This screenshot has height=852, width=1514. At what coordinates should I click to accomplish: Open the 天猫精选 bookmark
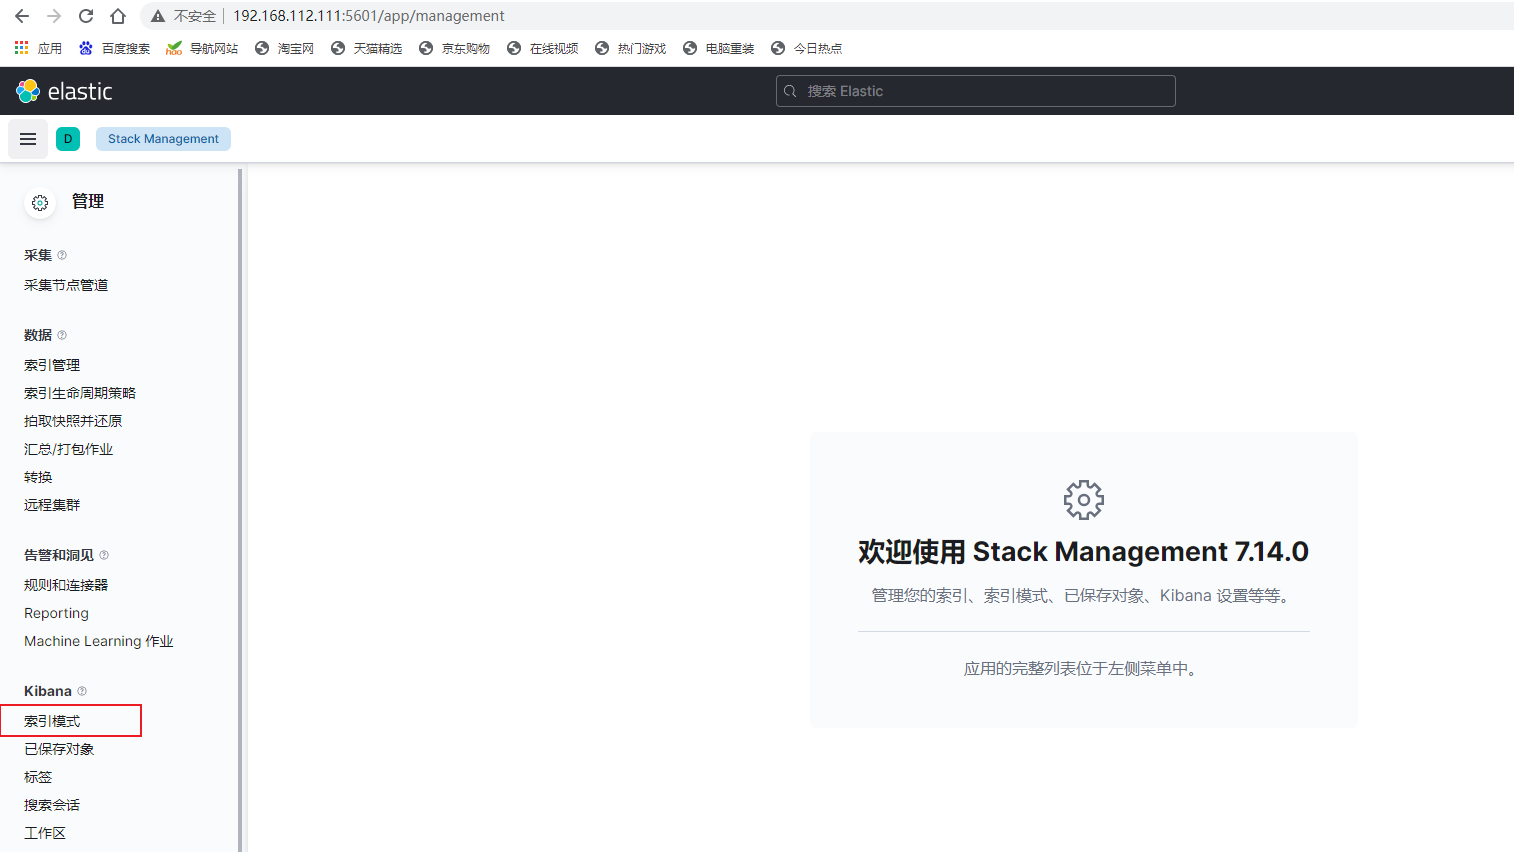click(366, 48)
